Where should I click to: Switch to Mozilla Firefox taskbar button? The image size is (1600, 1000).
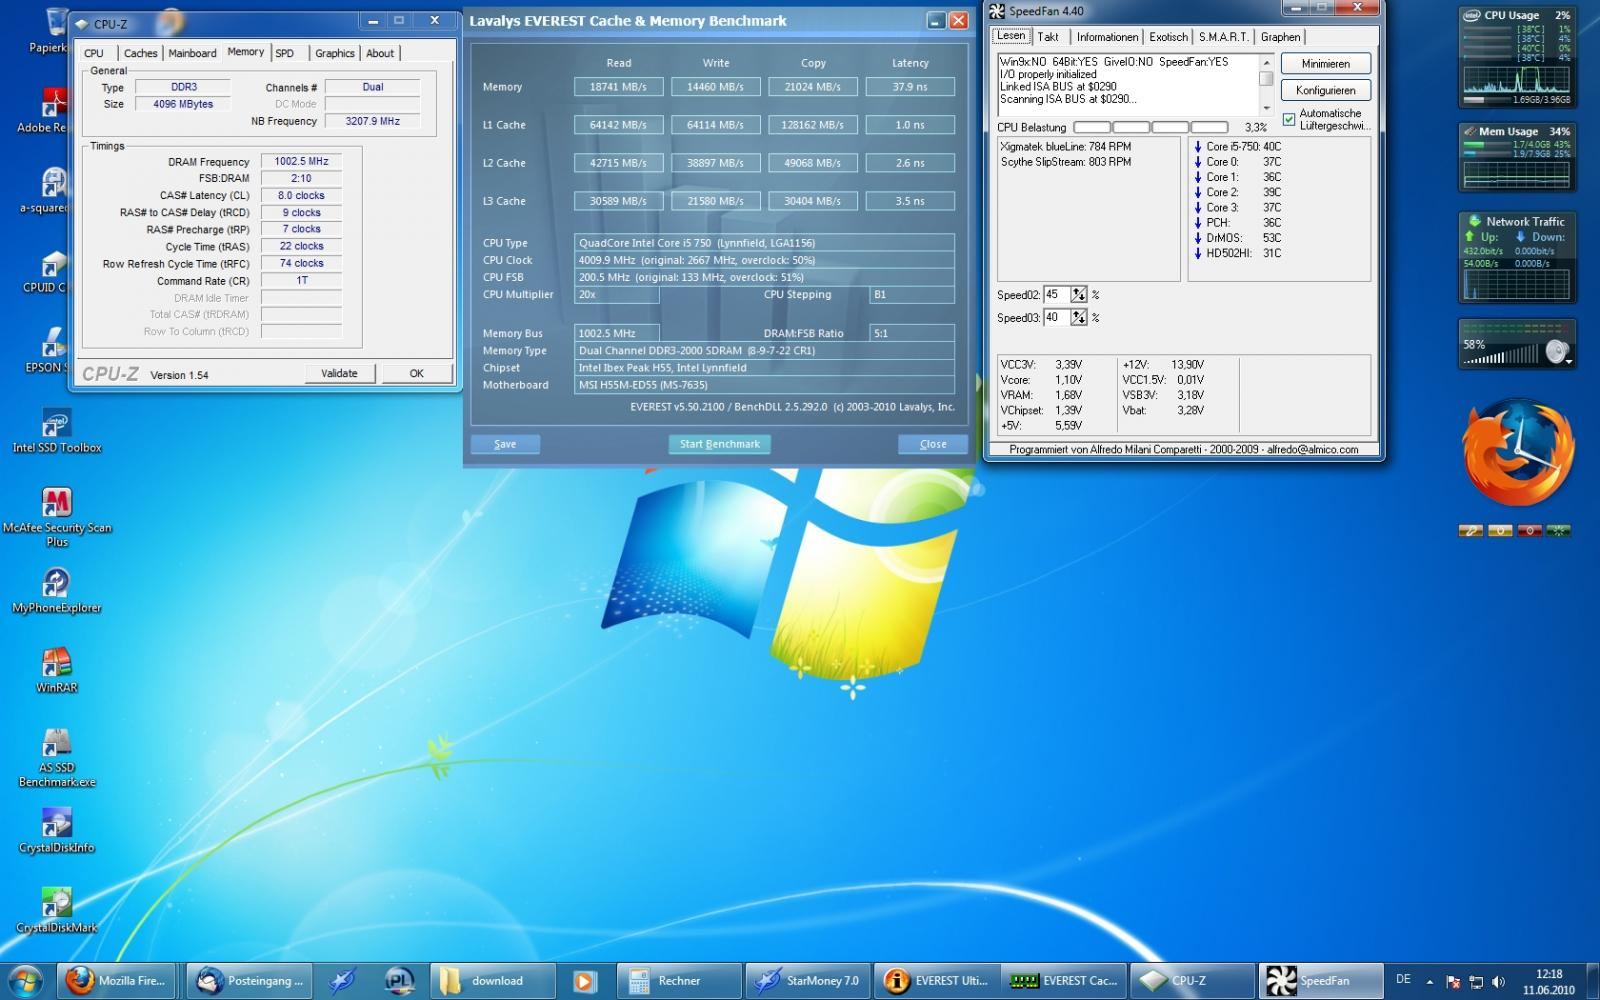pyautogui.click(x=119, y=981)
